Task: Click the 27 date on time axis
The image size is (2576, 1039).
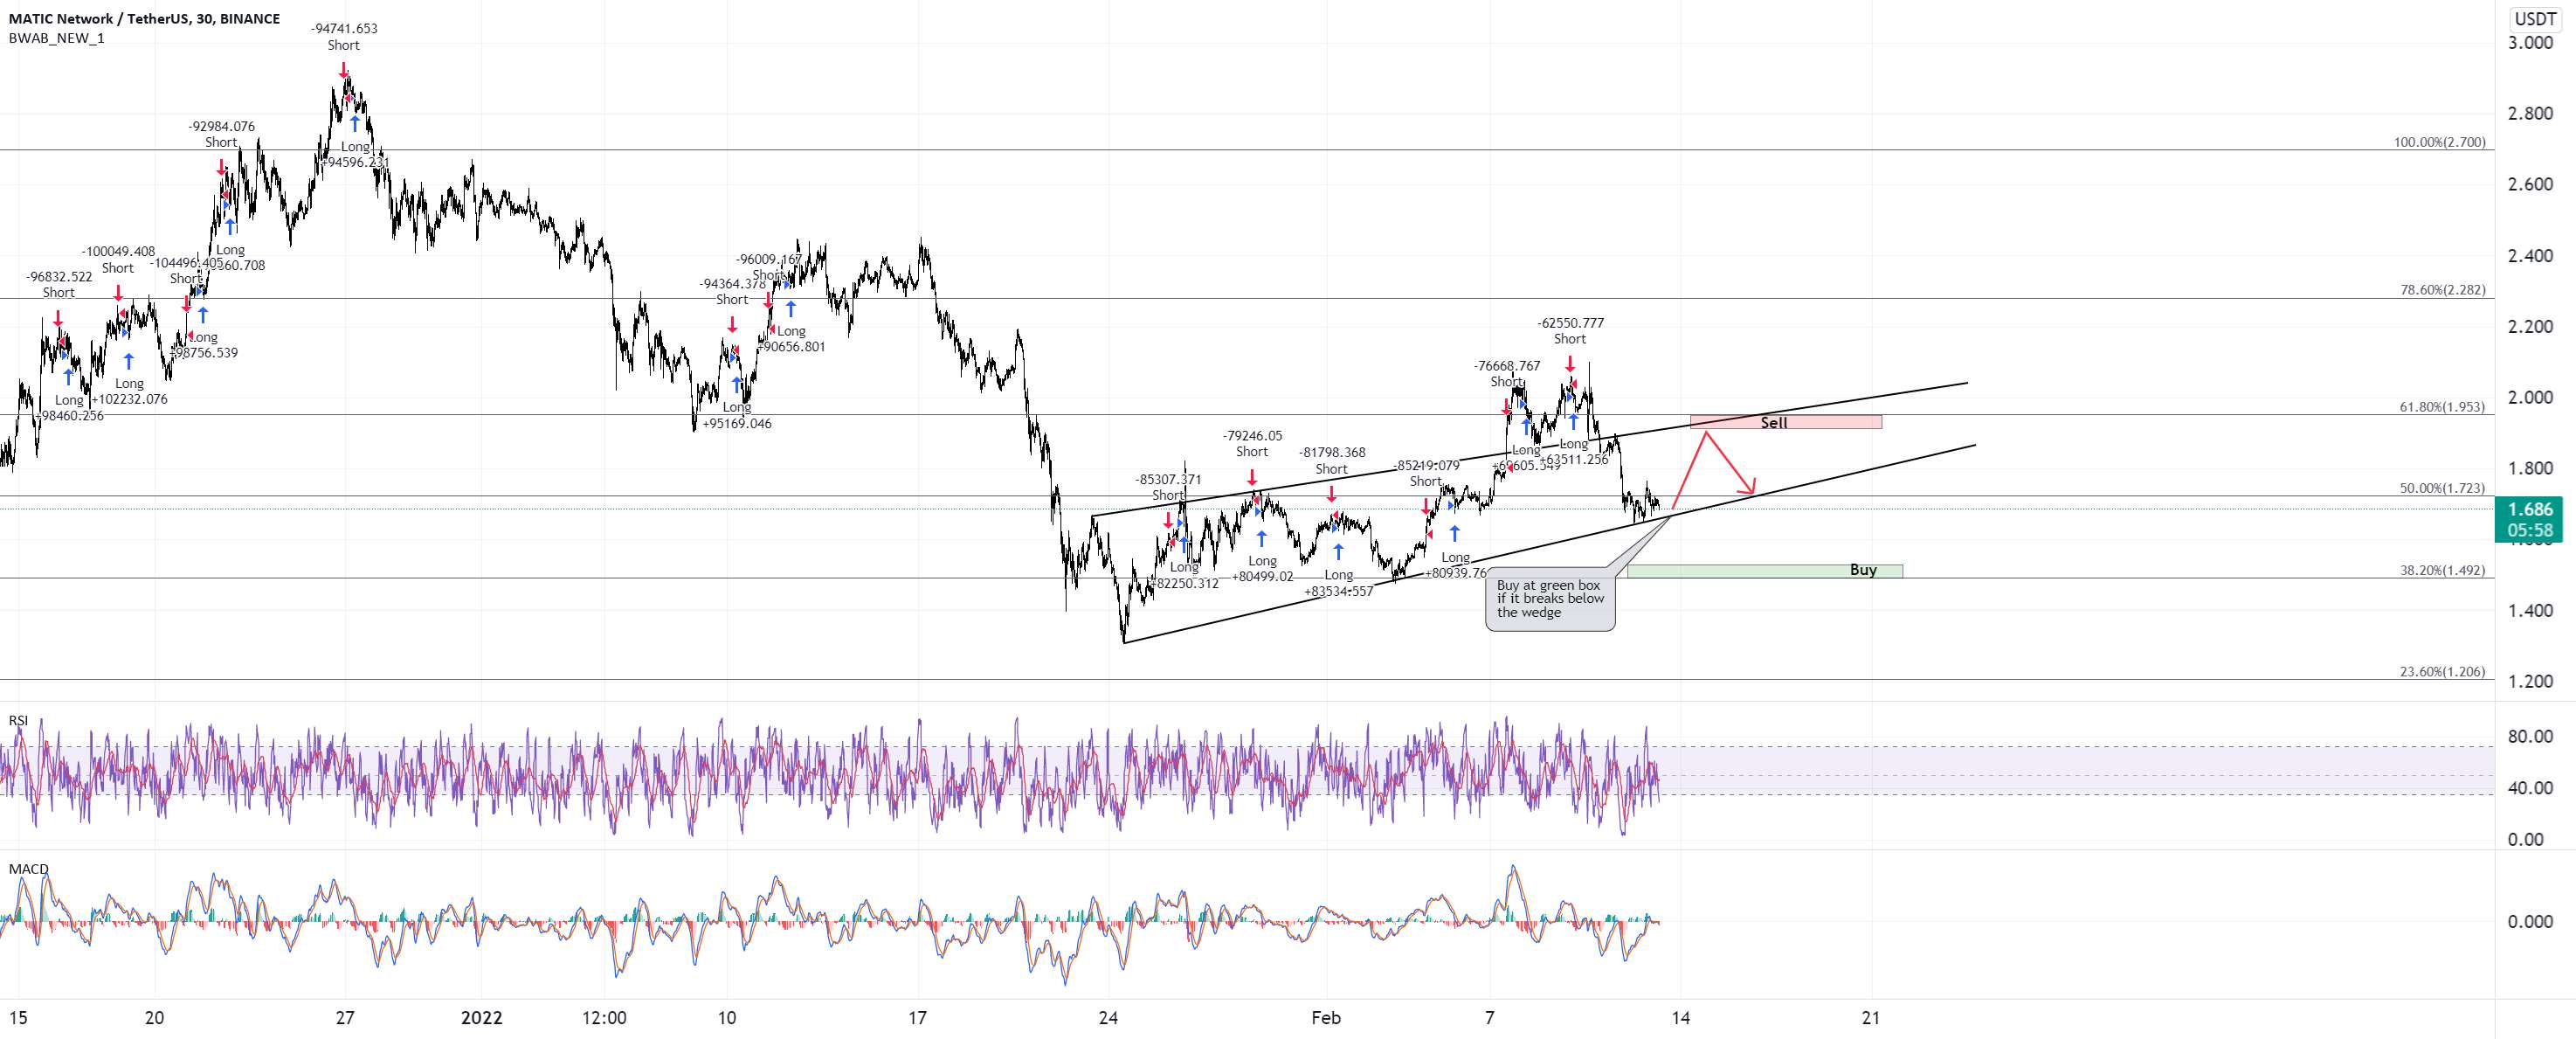Action: pyautogui.click(x=345, y=1018)
